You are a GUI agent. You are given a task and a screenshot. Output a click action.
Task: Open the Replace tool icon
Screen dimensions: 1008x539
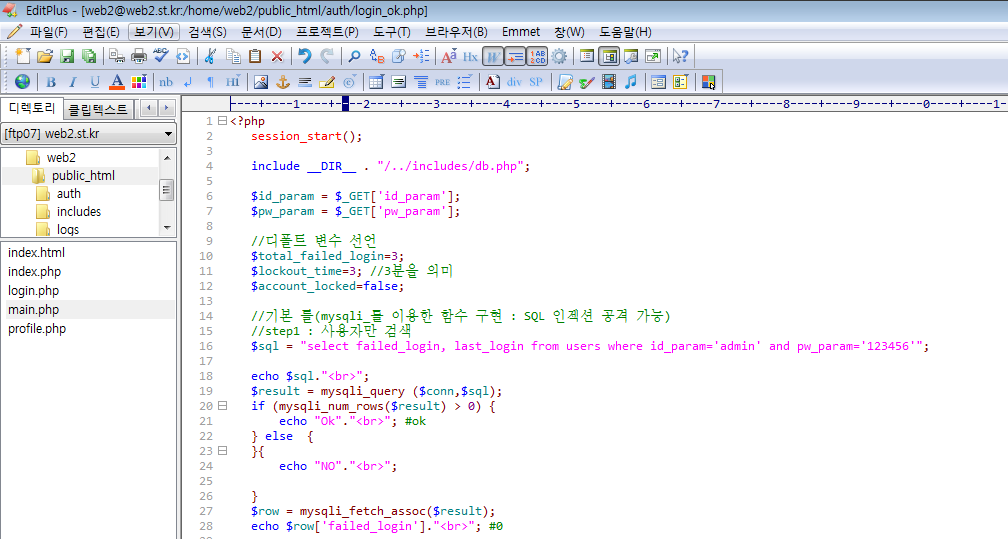(377, 57)
